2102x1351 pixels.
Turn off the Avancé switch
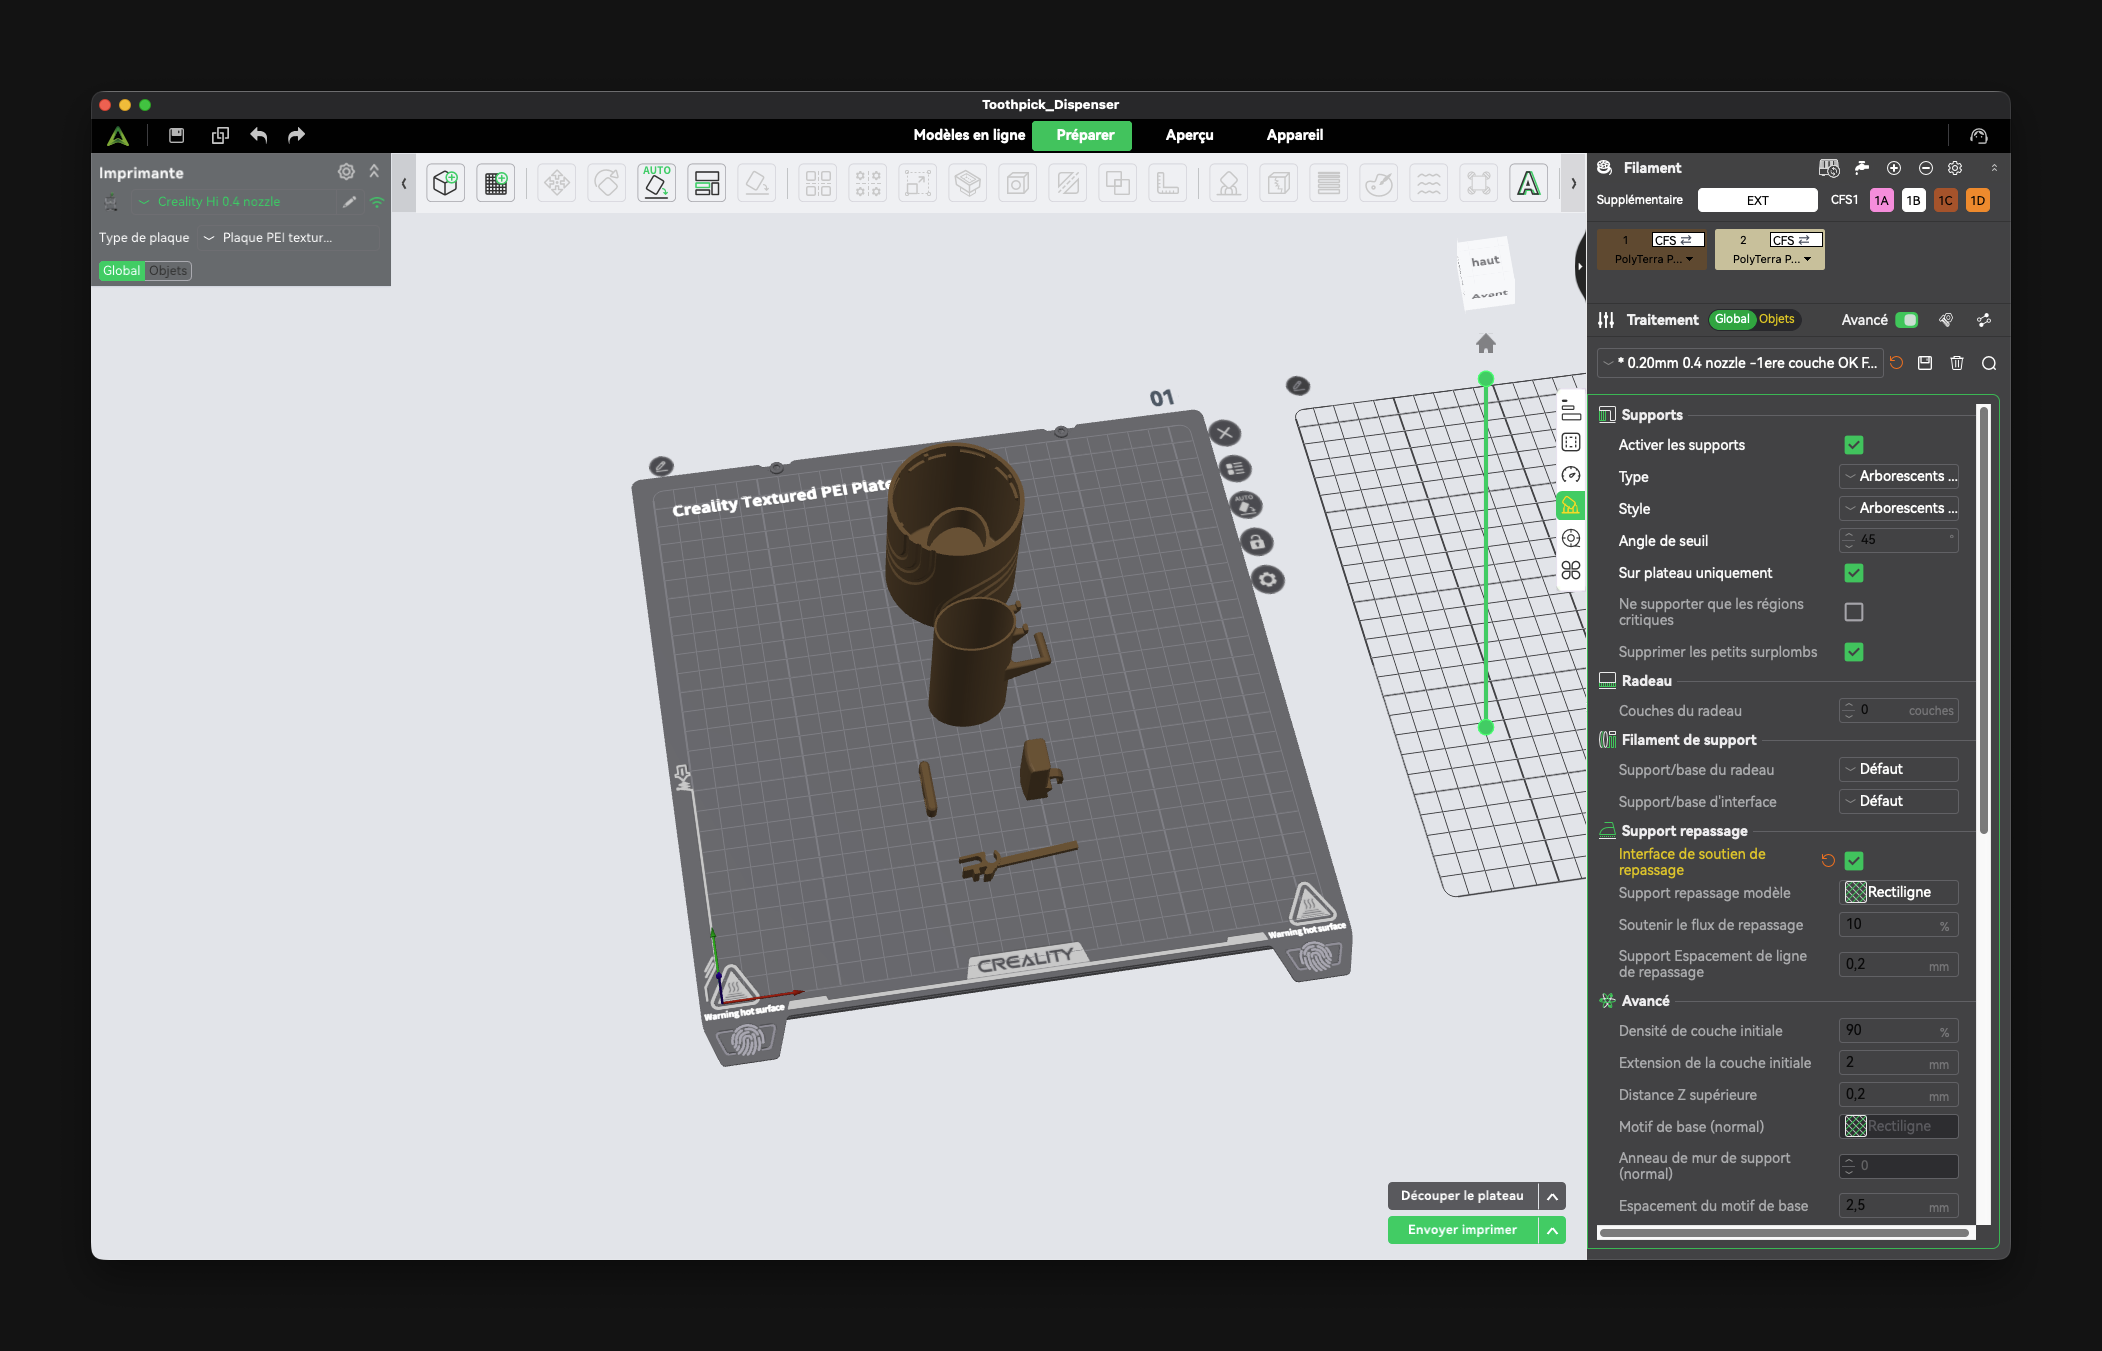point(1907,320)
